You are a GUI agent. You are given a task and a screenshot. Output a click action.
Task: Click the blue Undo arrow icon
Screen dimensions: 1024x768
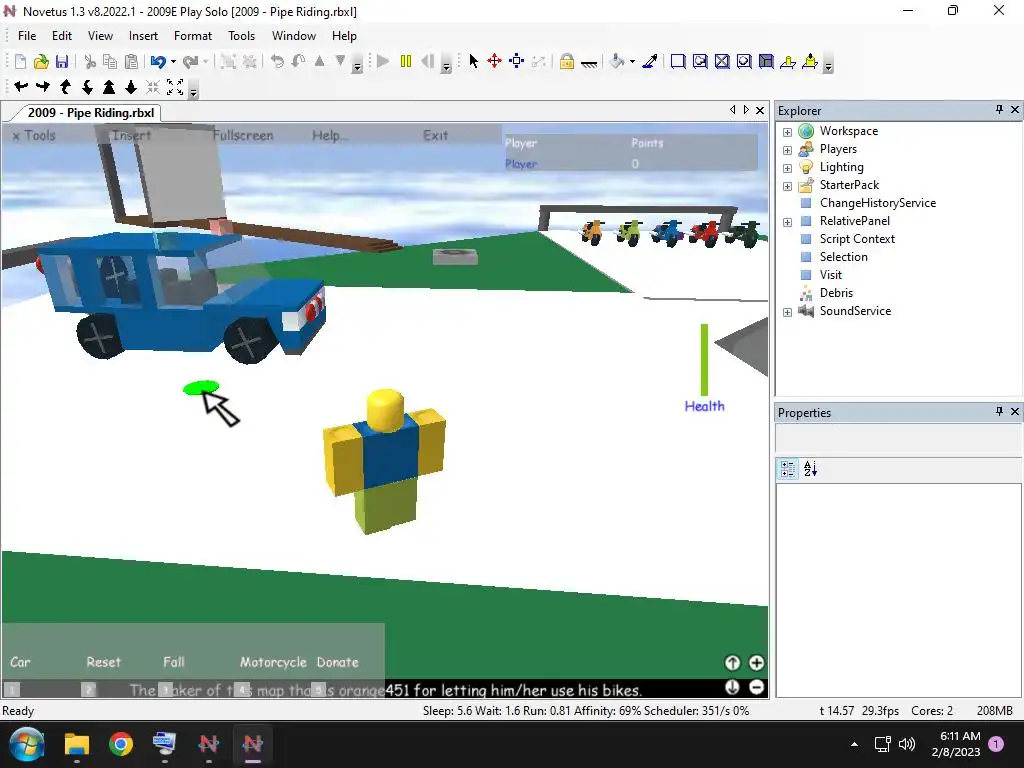(x=158, y=61)
